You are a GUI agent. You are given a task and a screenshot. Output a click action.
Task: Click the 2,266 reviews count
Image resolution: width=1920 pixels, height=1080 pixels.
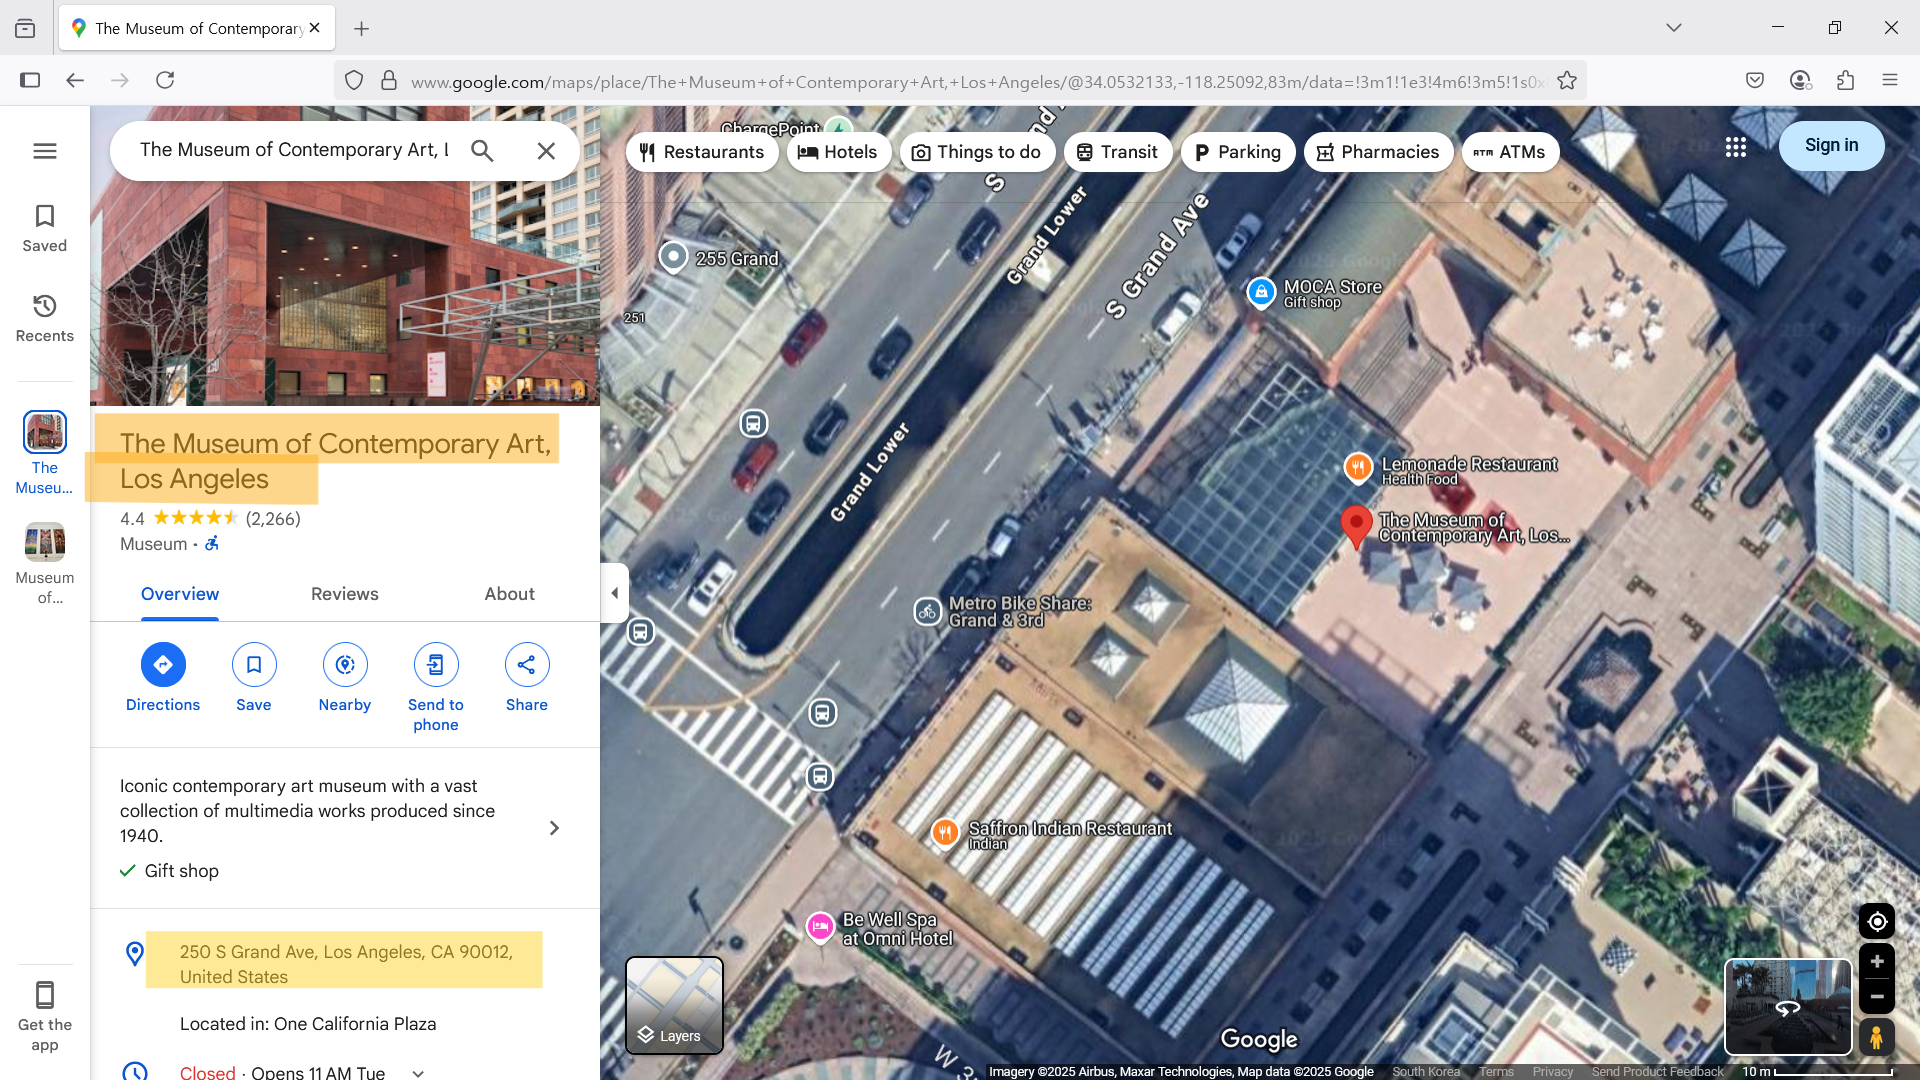tap(273, 519)
